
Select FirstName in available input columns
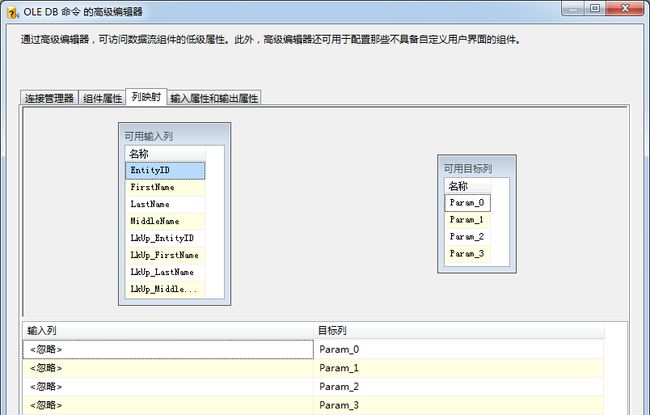point(165,187)
